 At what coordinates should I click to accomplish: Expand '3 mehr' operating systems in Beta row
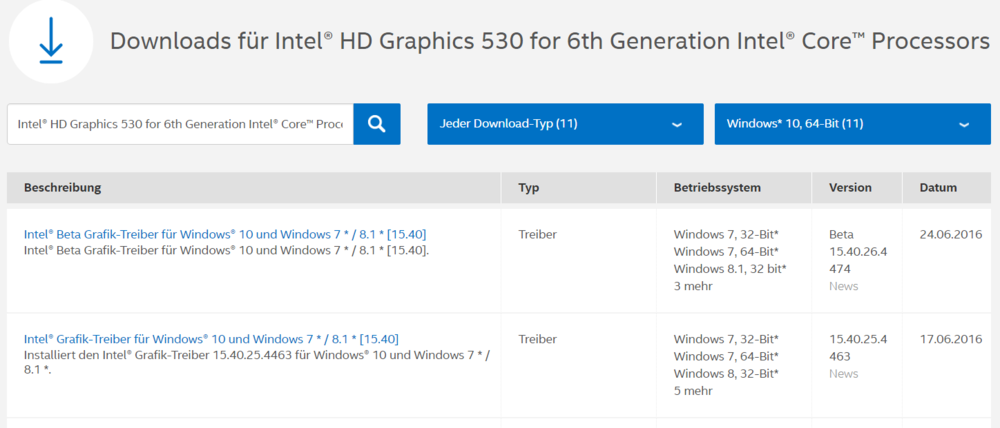point(693,286)
